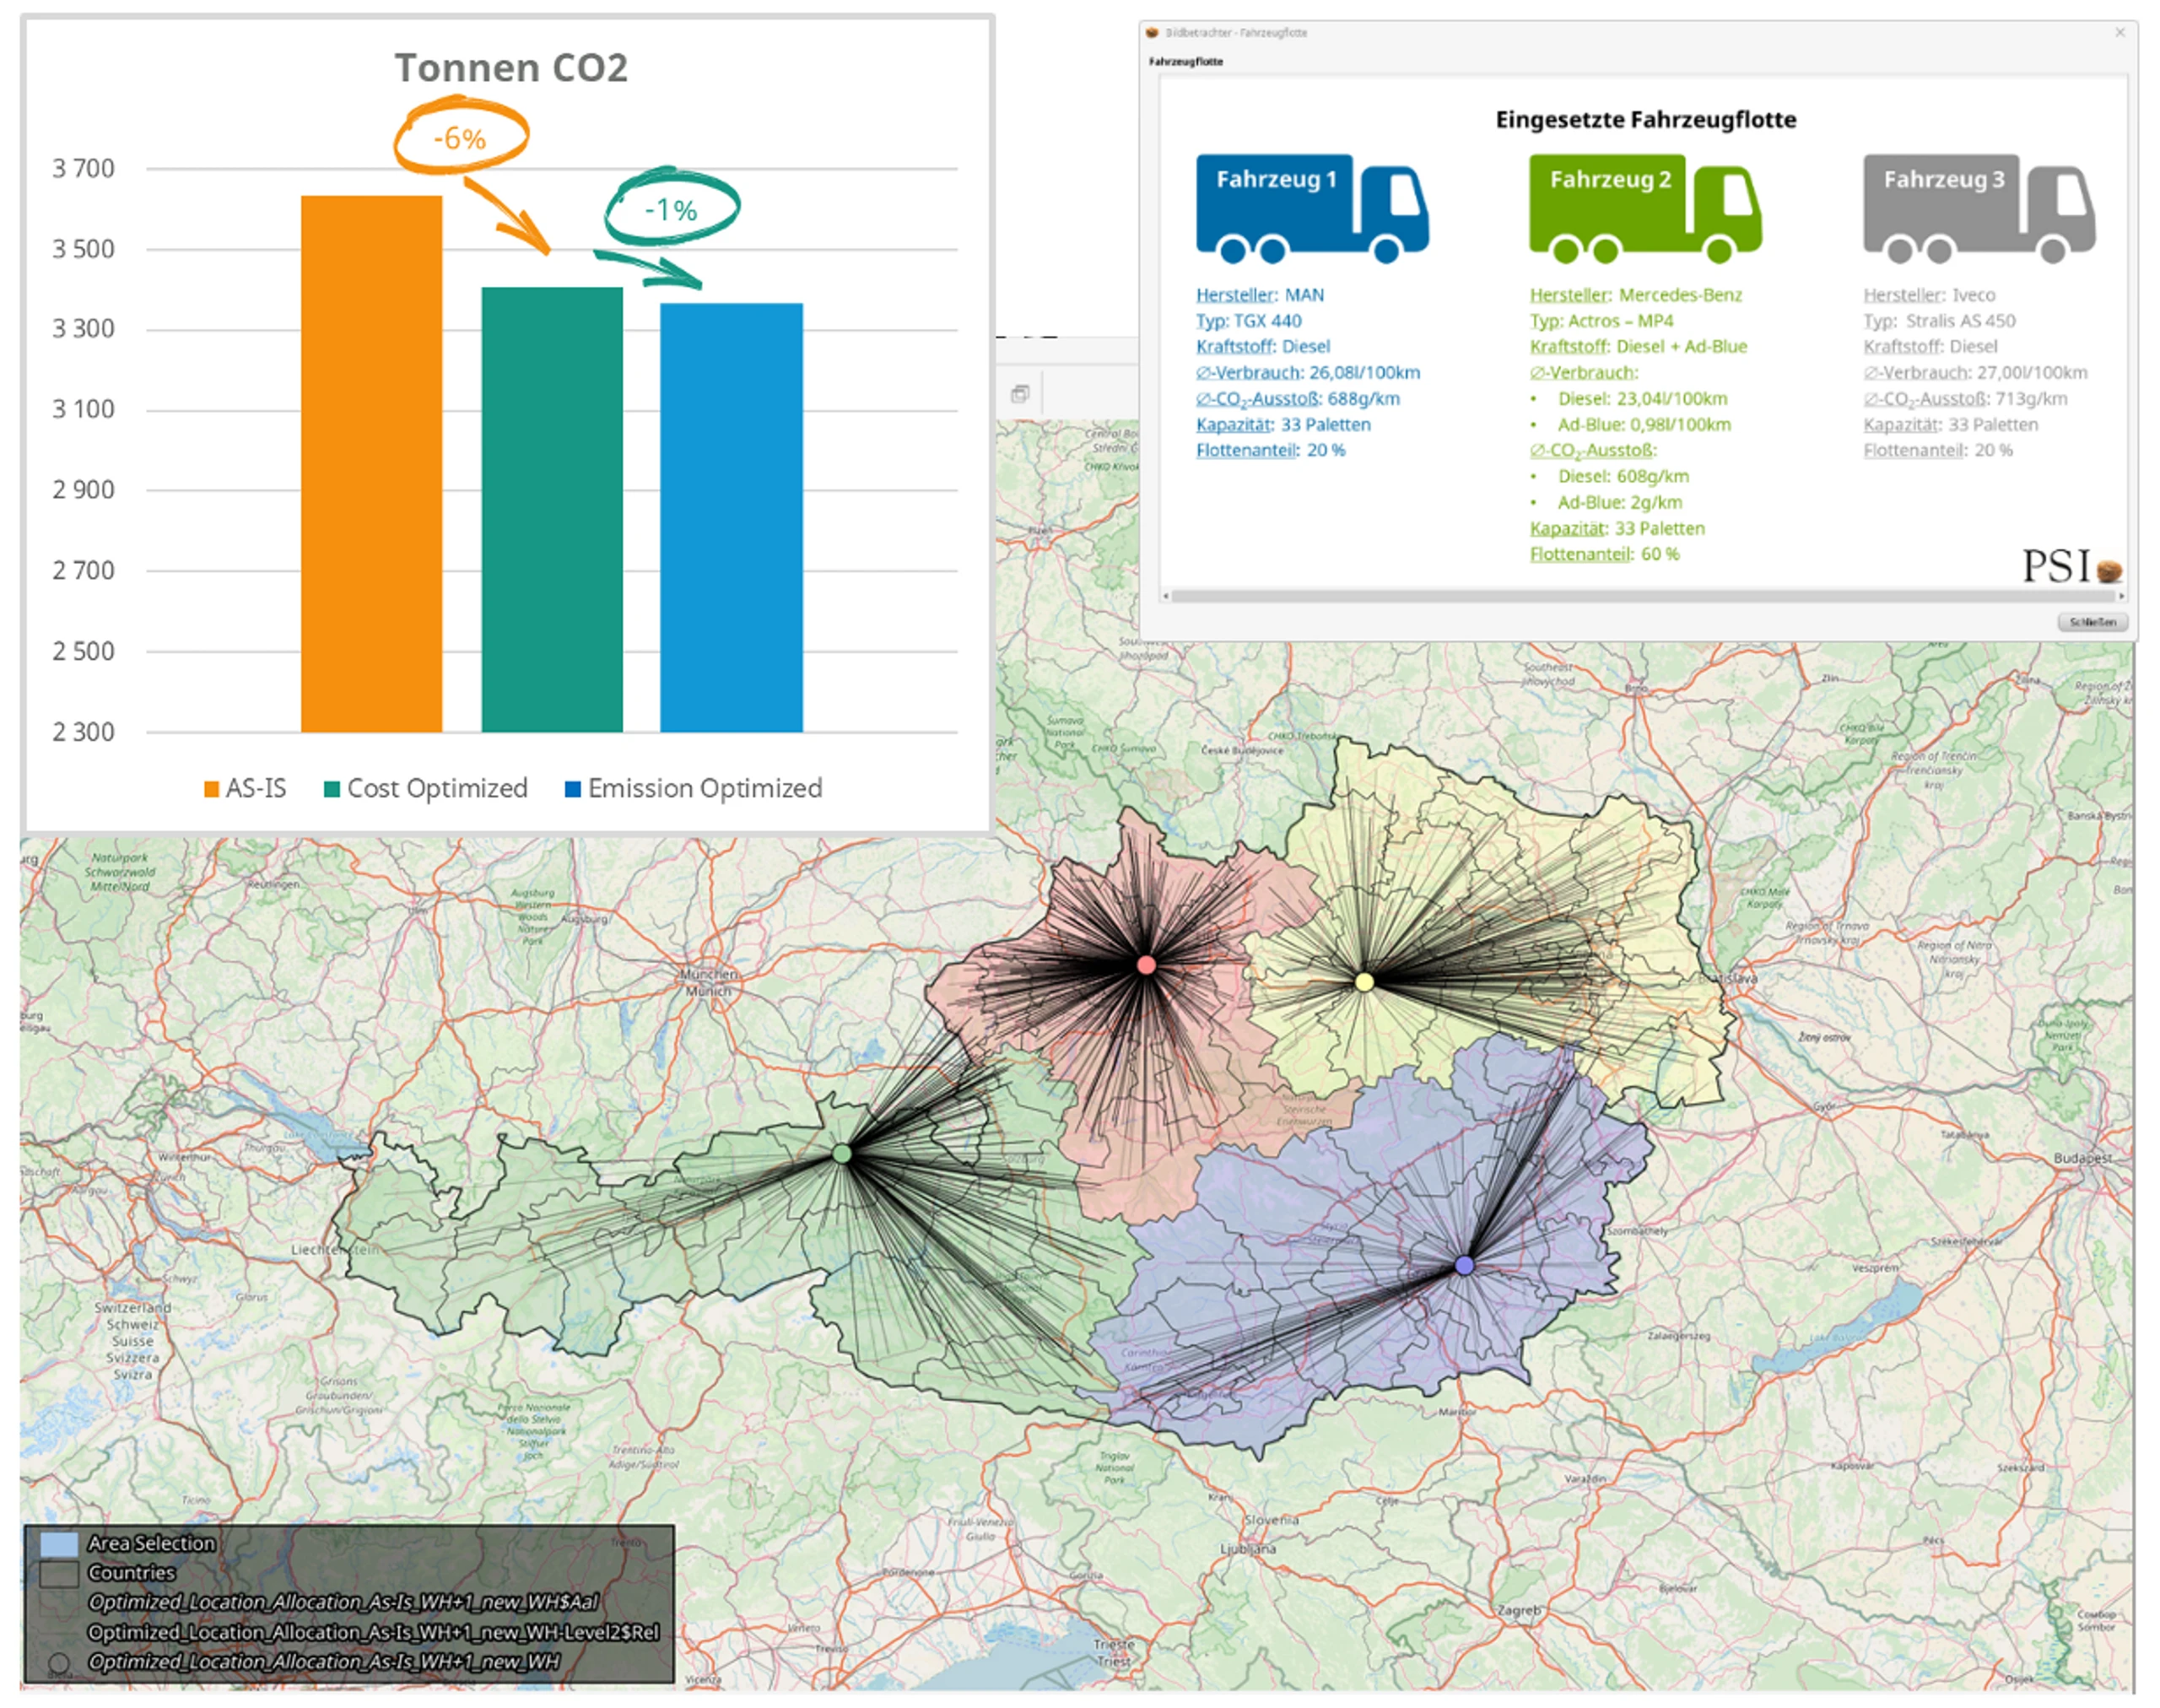The image size is (2160, 1708).
Task: Click the green Fahrzeug 2 truck icon
Action: pos(1645,208)
